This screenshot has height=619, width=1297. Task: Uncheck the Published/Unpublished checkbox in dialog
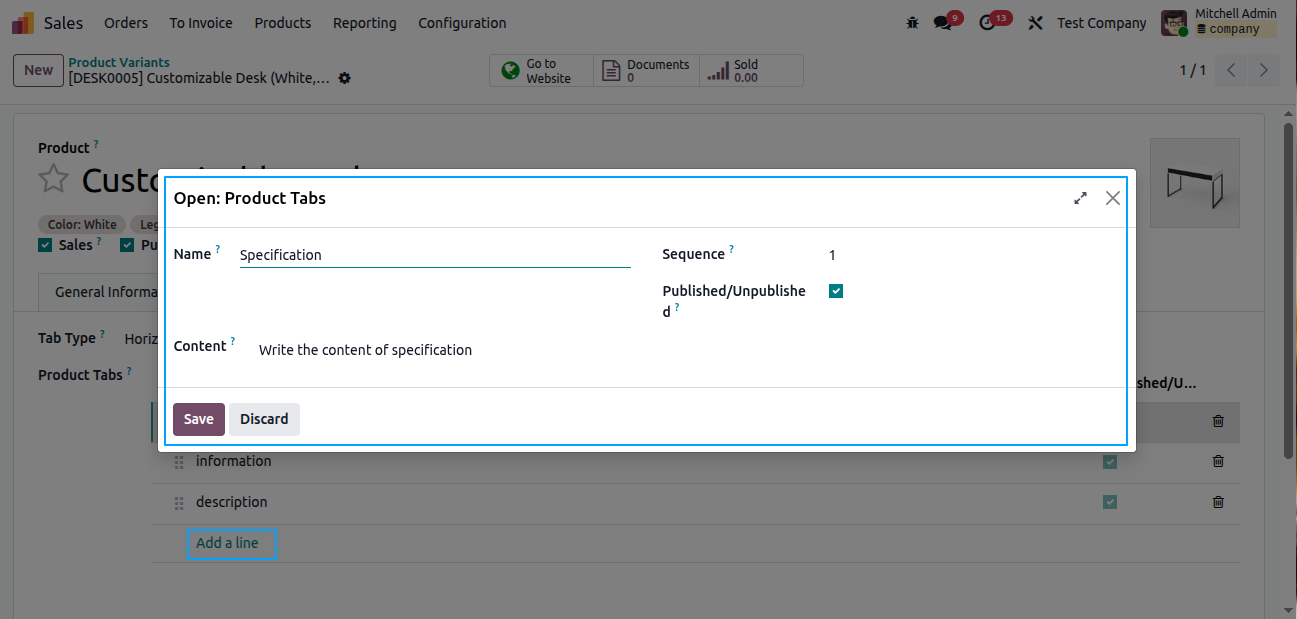pyautogui.click(x=836, y=291)
